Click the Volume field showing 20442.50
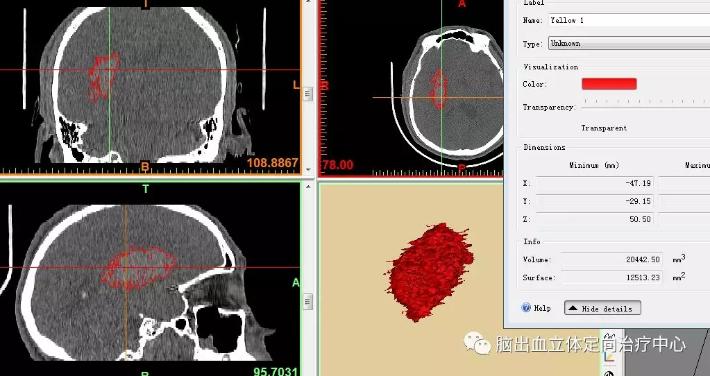 pos(599,260)
